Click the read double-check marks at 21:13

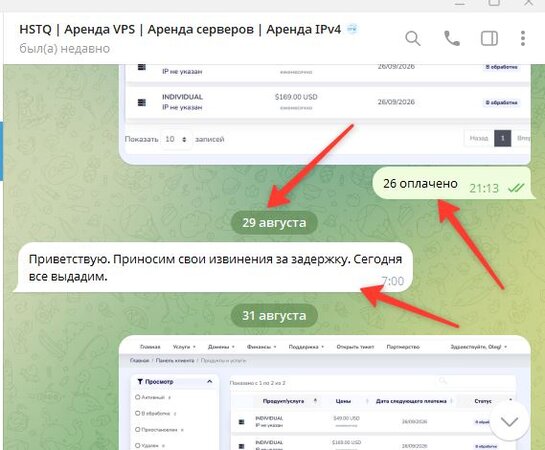tap(516, 188)
